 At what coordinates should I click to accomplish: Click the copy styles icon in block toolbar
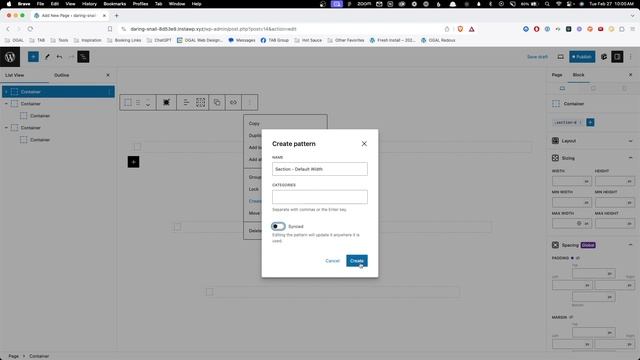point(217,102)
